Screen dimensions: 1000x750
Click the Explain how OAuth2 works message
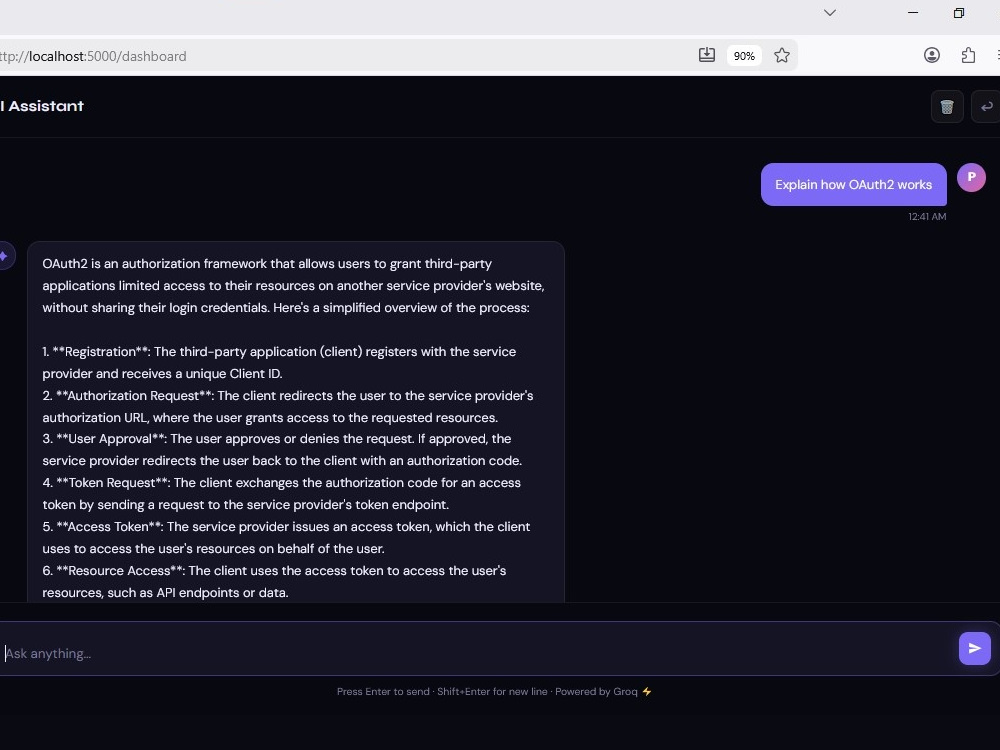tap(853, 184)
